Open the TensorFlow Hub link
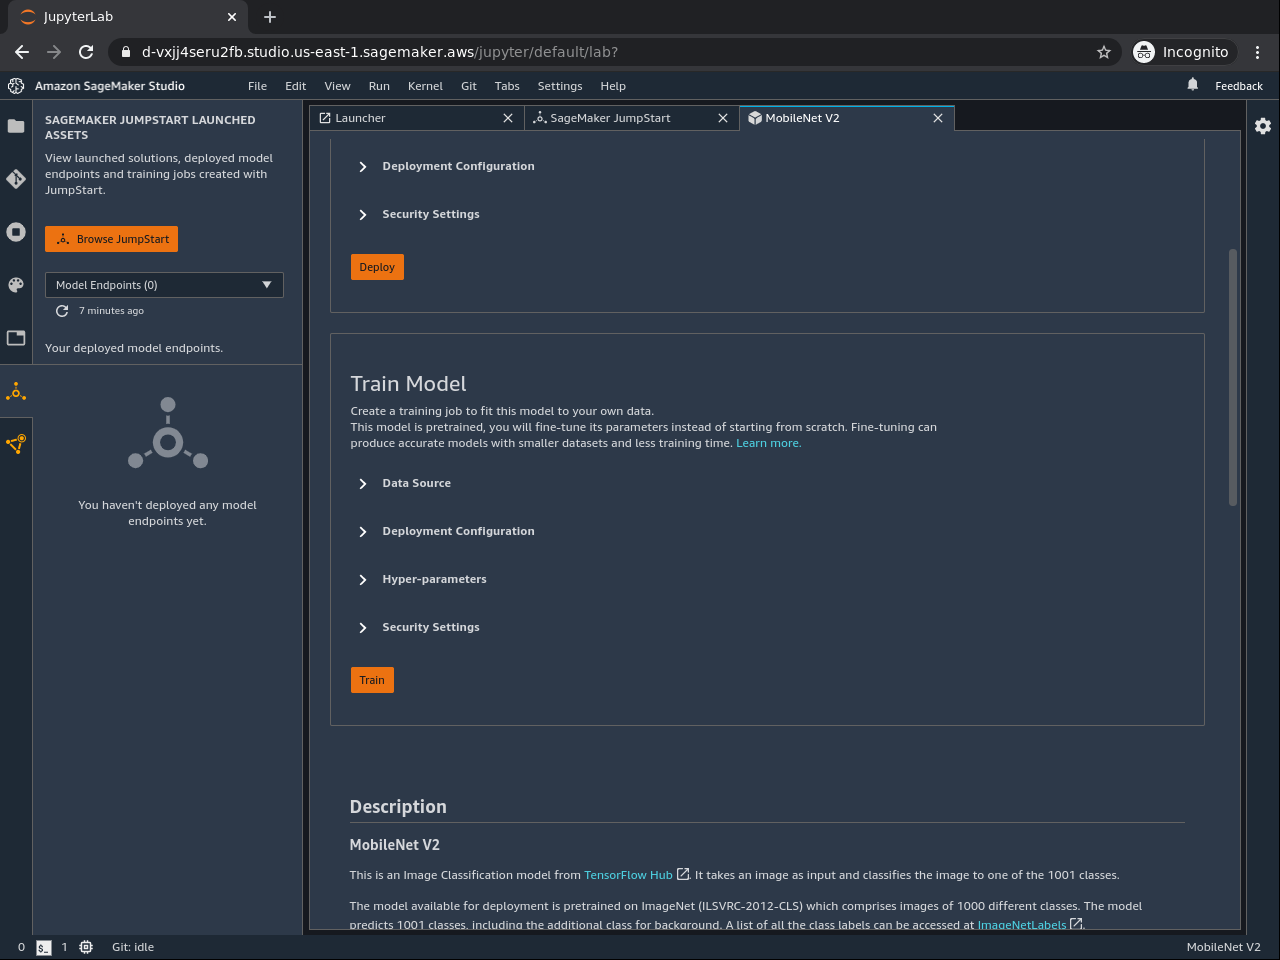Image resolution: width=1280 pixels, height=960 pixels. 628,875
